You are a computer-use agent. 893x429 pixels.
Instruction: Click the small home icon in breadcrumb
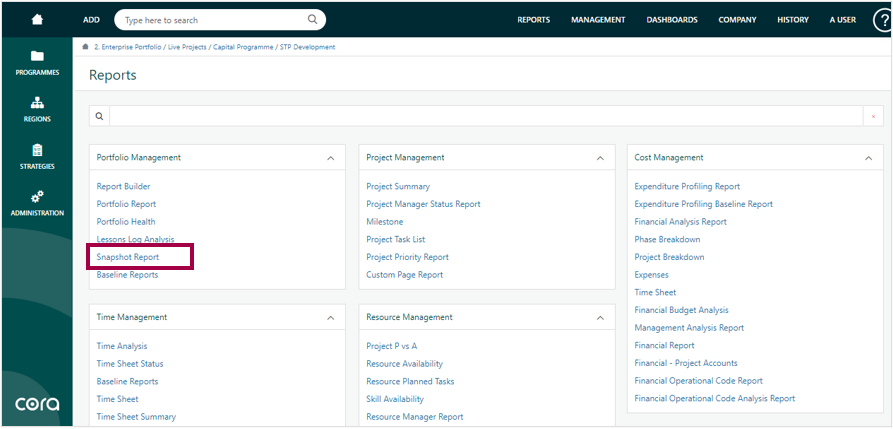click(85, 47)
